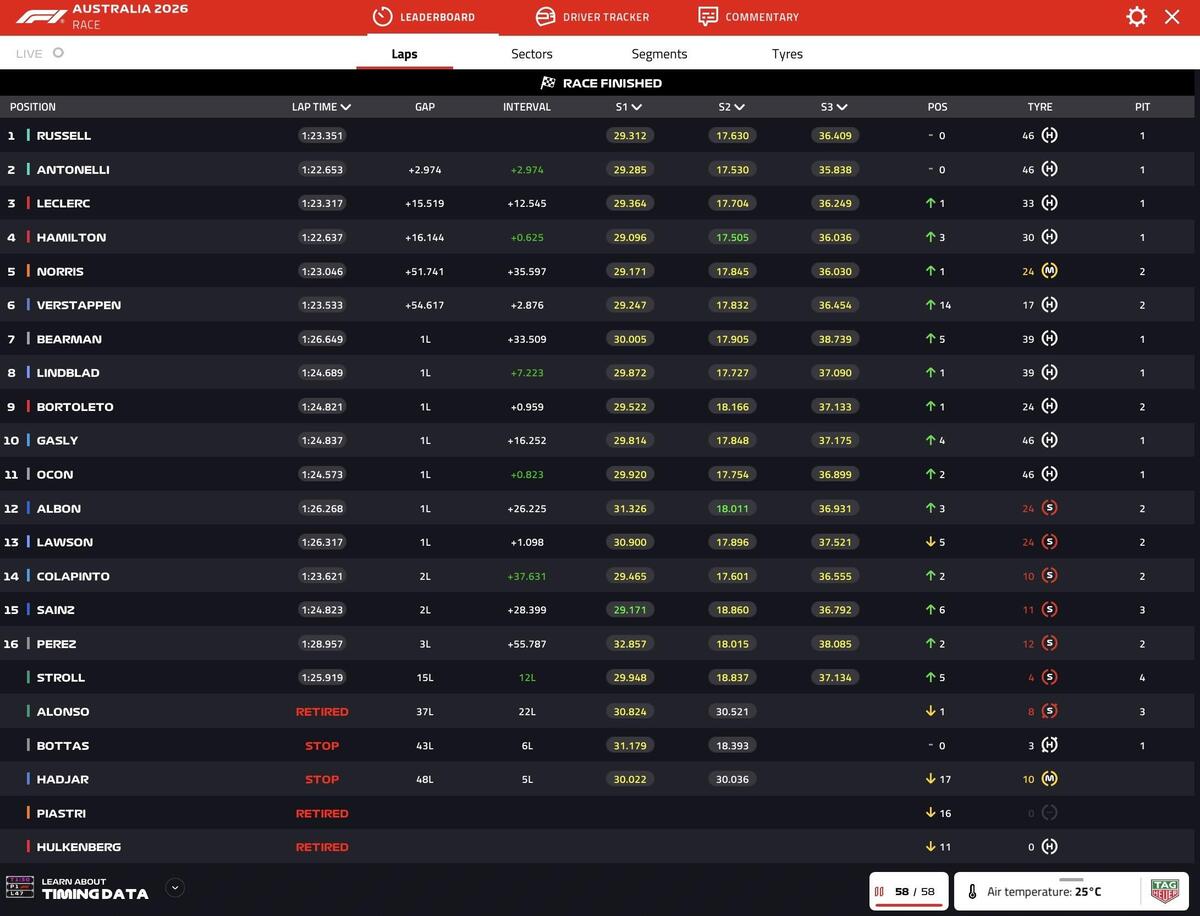Click the TAG Heuer logo

coord(1164,890)
